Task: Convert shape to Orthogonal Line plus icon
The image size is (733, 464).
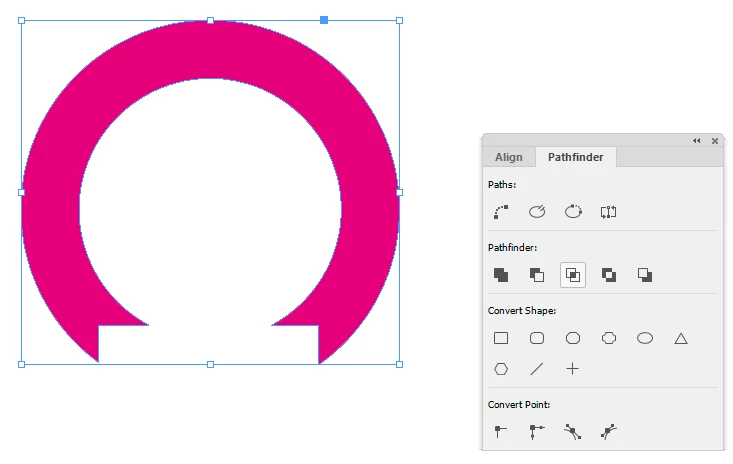Action: coord(573,369)
